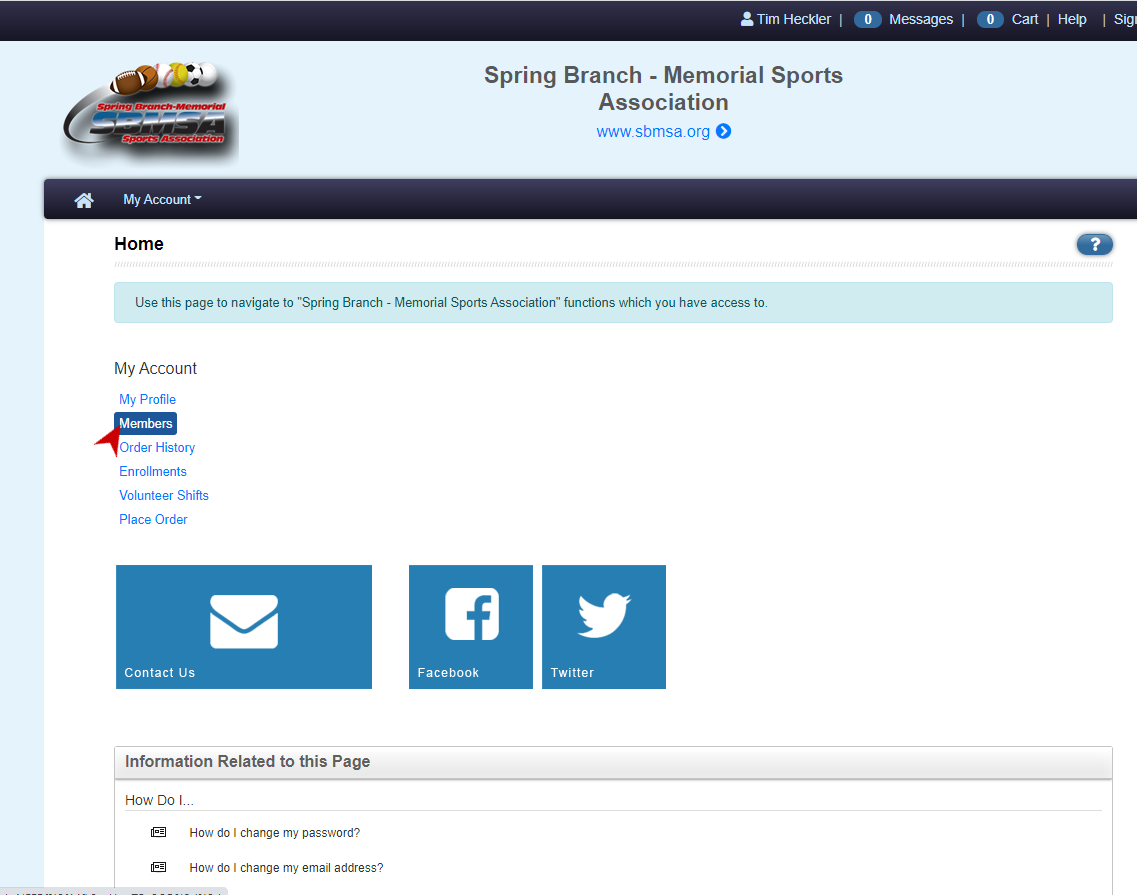
Task: Click Messages in the top bar
Action: click(x=921, y=19)
